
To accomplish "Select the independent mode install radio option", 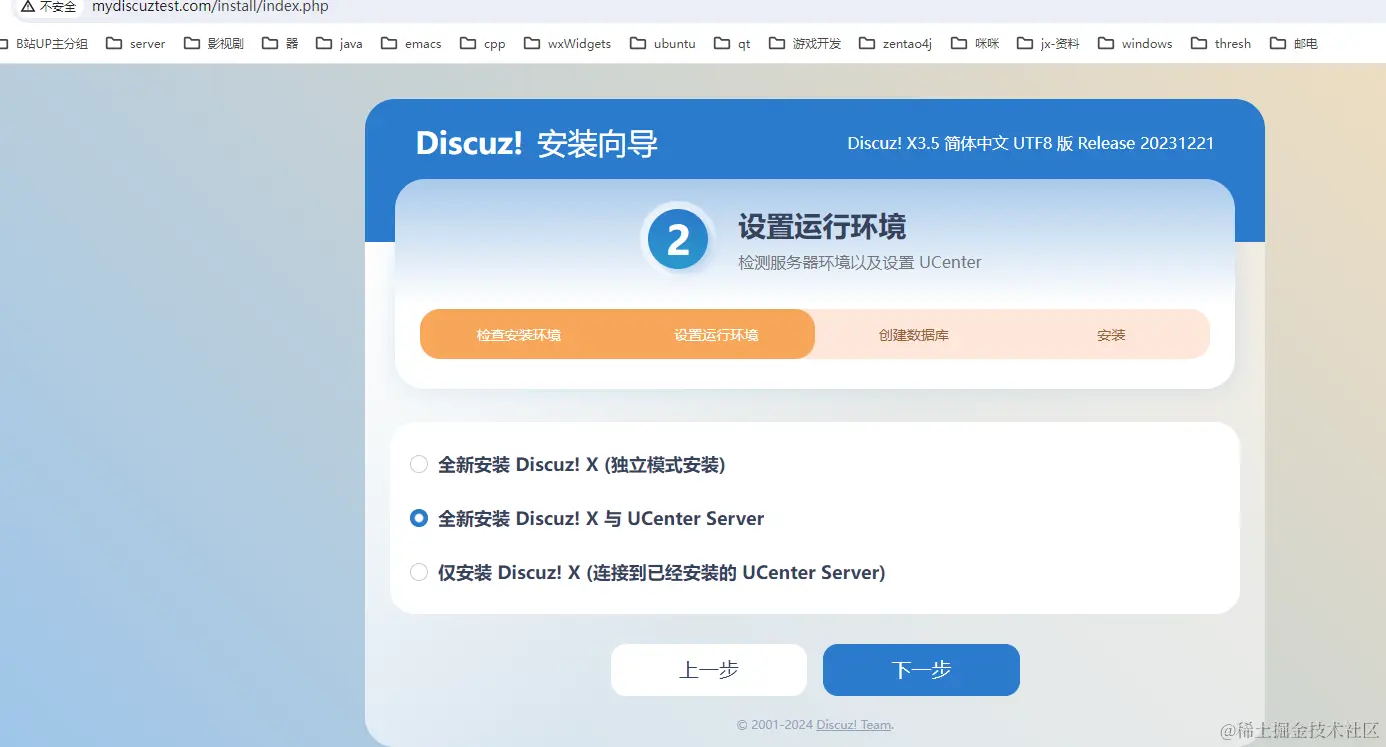I will coord(419,464).
